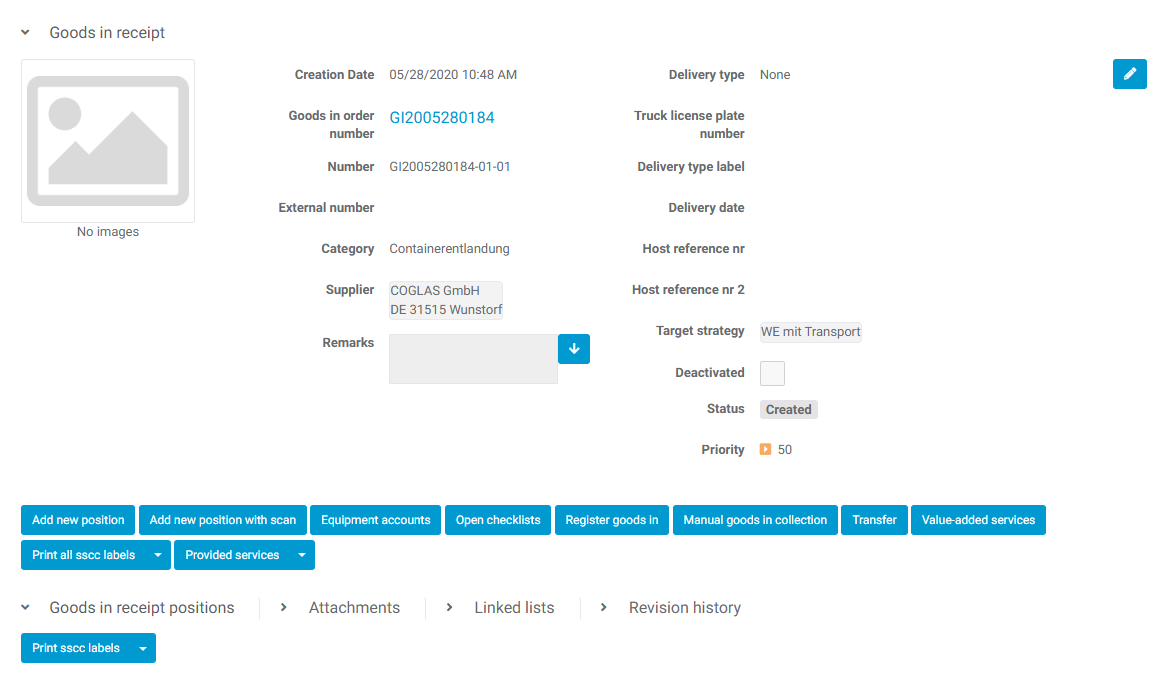This screenshot has height=679, width=1168.
Task: Open the Provided services dropdown arrow
Action: point(302,555)
